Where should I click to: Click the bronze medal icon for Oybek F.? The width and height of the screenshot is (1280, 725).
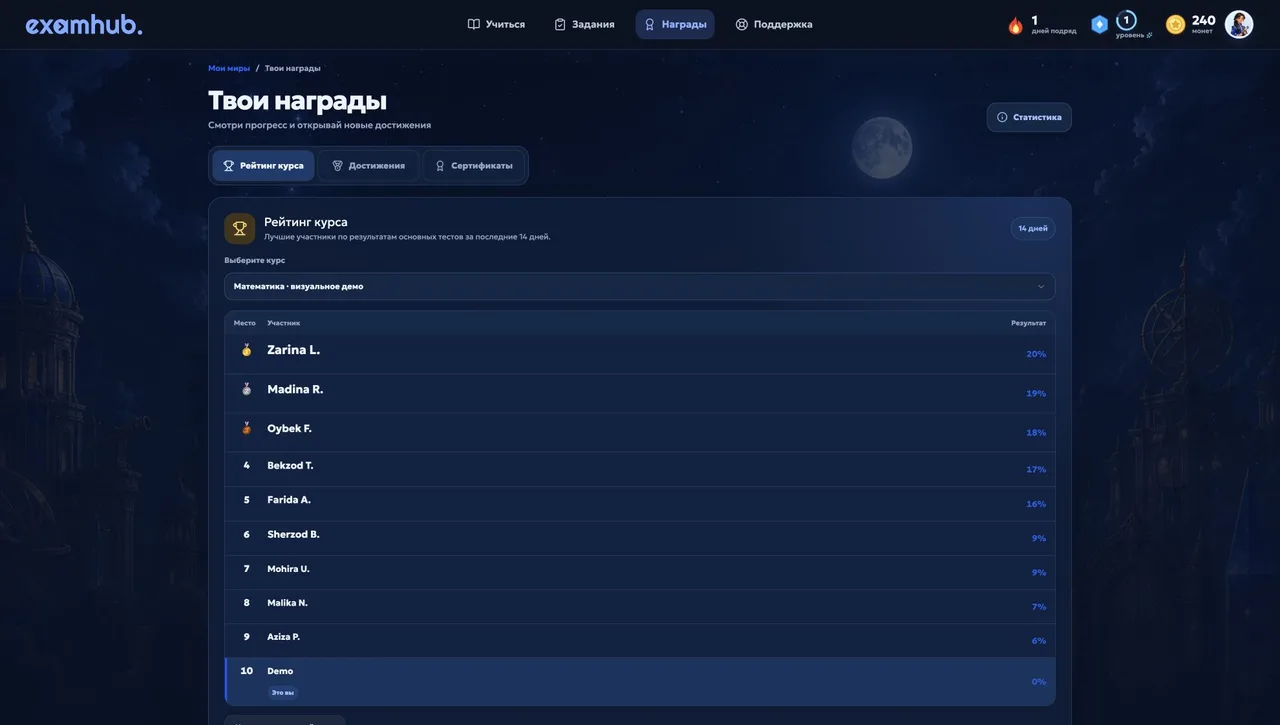tap(246, 428)
